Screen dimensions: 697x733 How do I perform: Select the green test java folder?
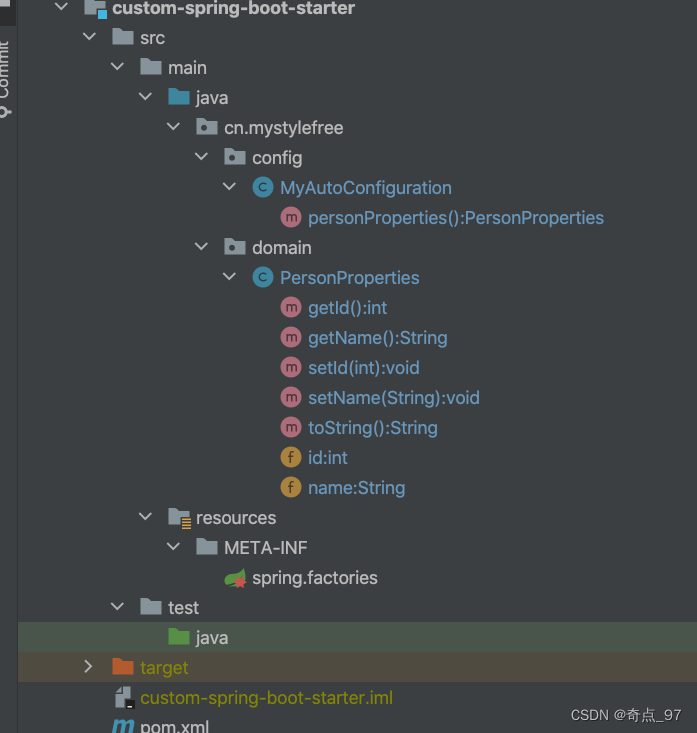tap(211, 638)
